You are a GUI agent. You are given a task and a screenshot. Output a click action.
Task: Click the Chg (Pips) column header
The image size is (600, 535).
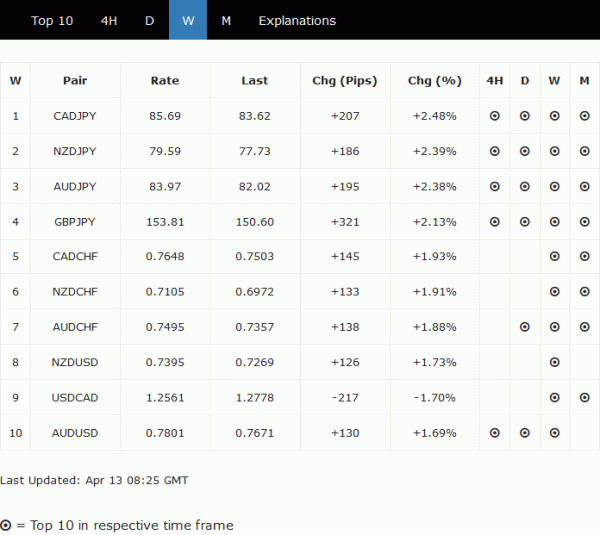(x=344, y=81)
